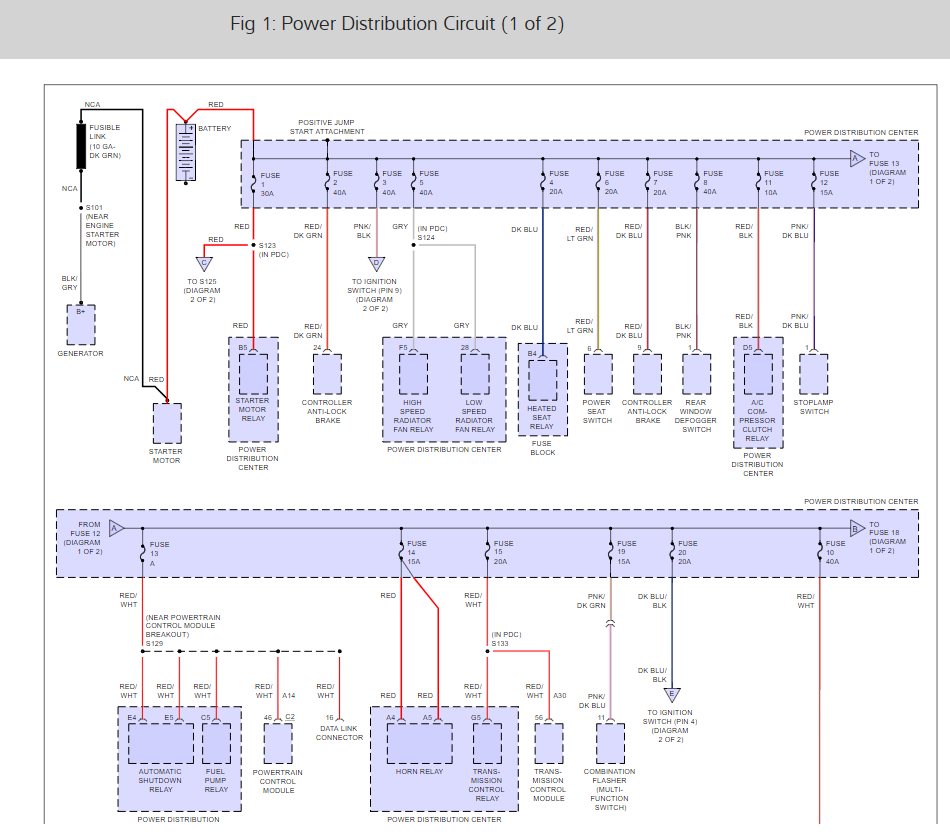The width and height of the screenshot is (950, 836).
Task: Click triangle connector E to ignition switch
Action: (672, 695)
